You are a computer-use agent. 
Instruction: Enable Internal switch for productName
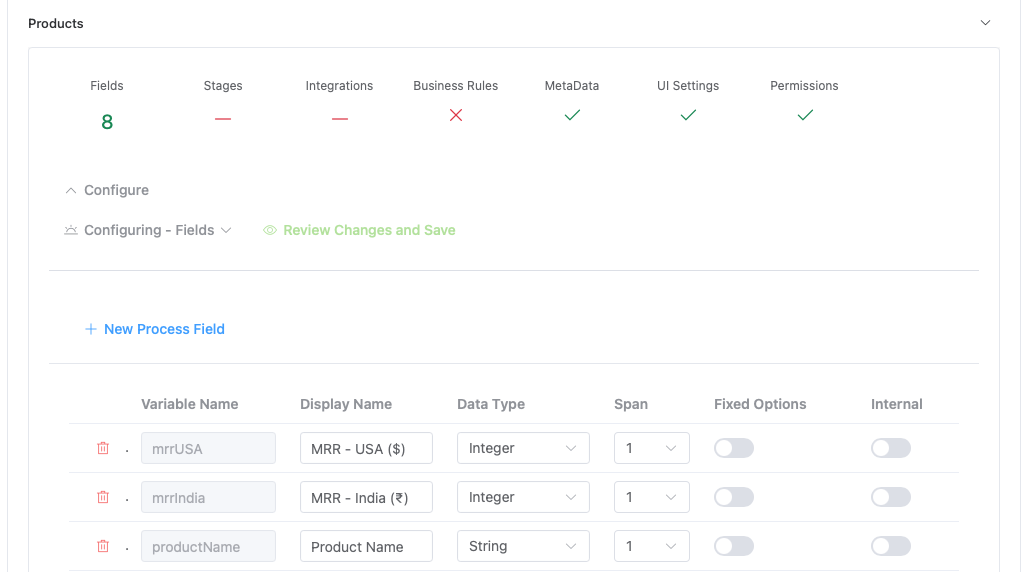click(x=891, y=546)
